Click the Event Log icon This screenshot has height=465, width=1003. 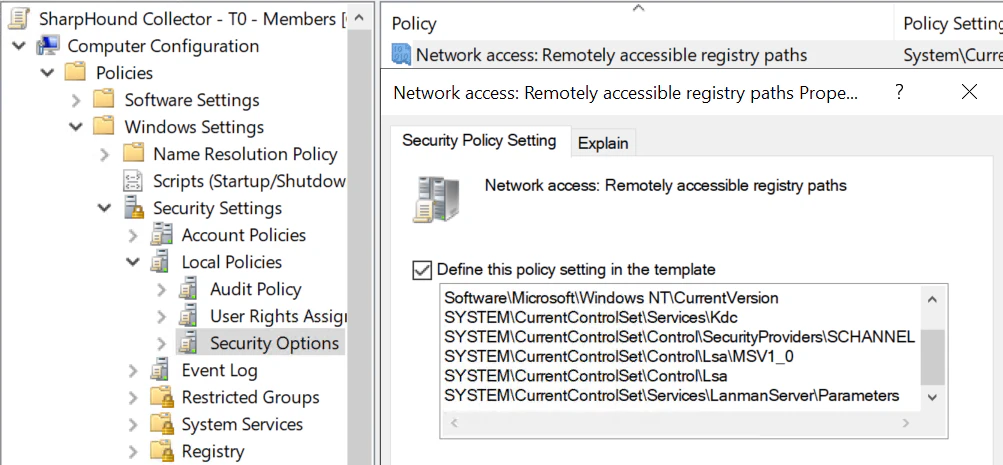pyautogui.click(x=161, y=370)
